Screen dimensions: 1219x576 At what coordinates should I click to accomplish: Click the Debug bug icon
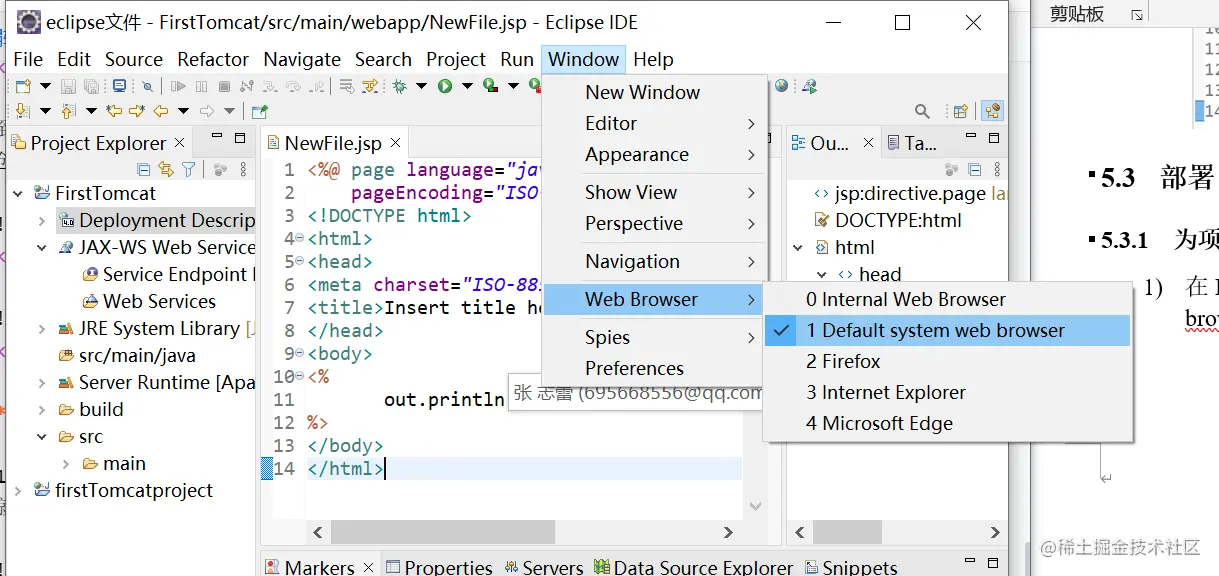pos(399,87)
